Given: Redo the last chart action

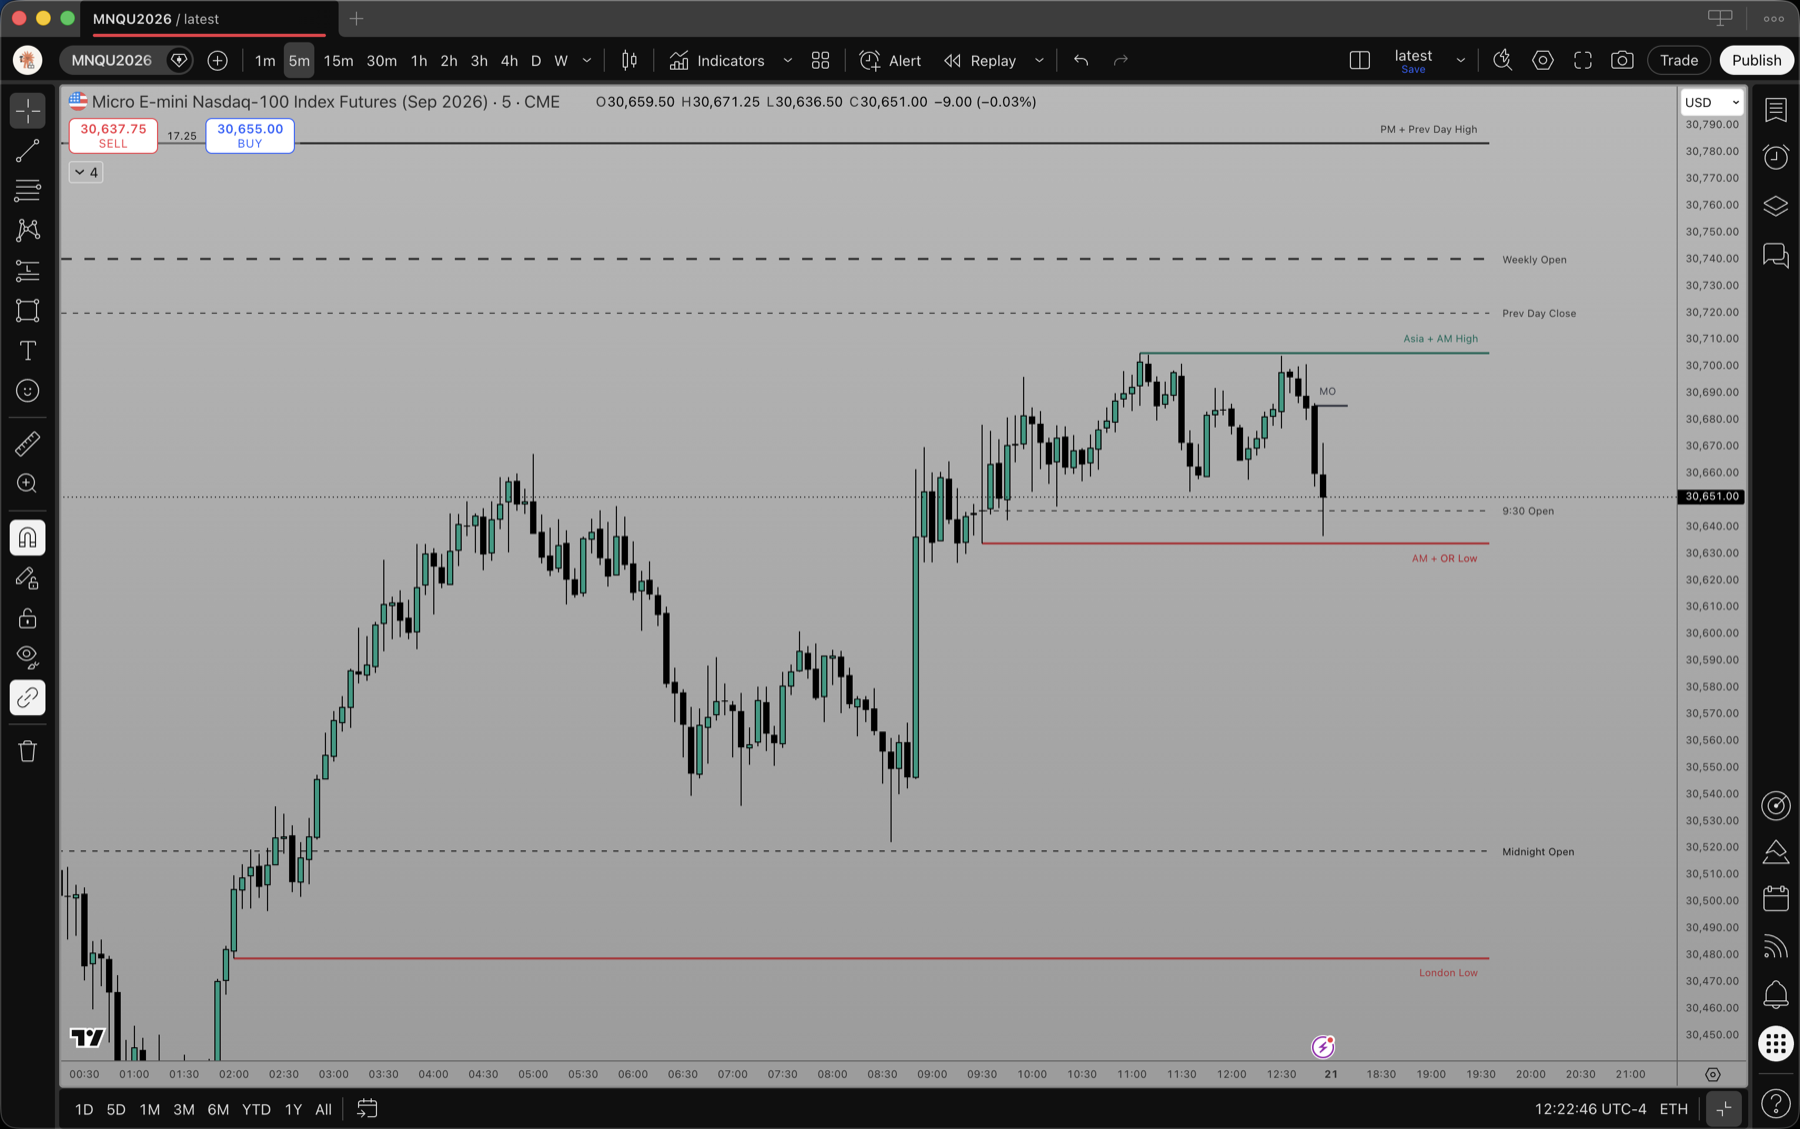Looking at the screenshot, I should [x=1121, y=61].
